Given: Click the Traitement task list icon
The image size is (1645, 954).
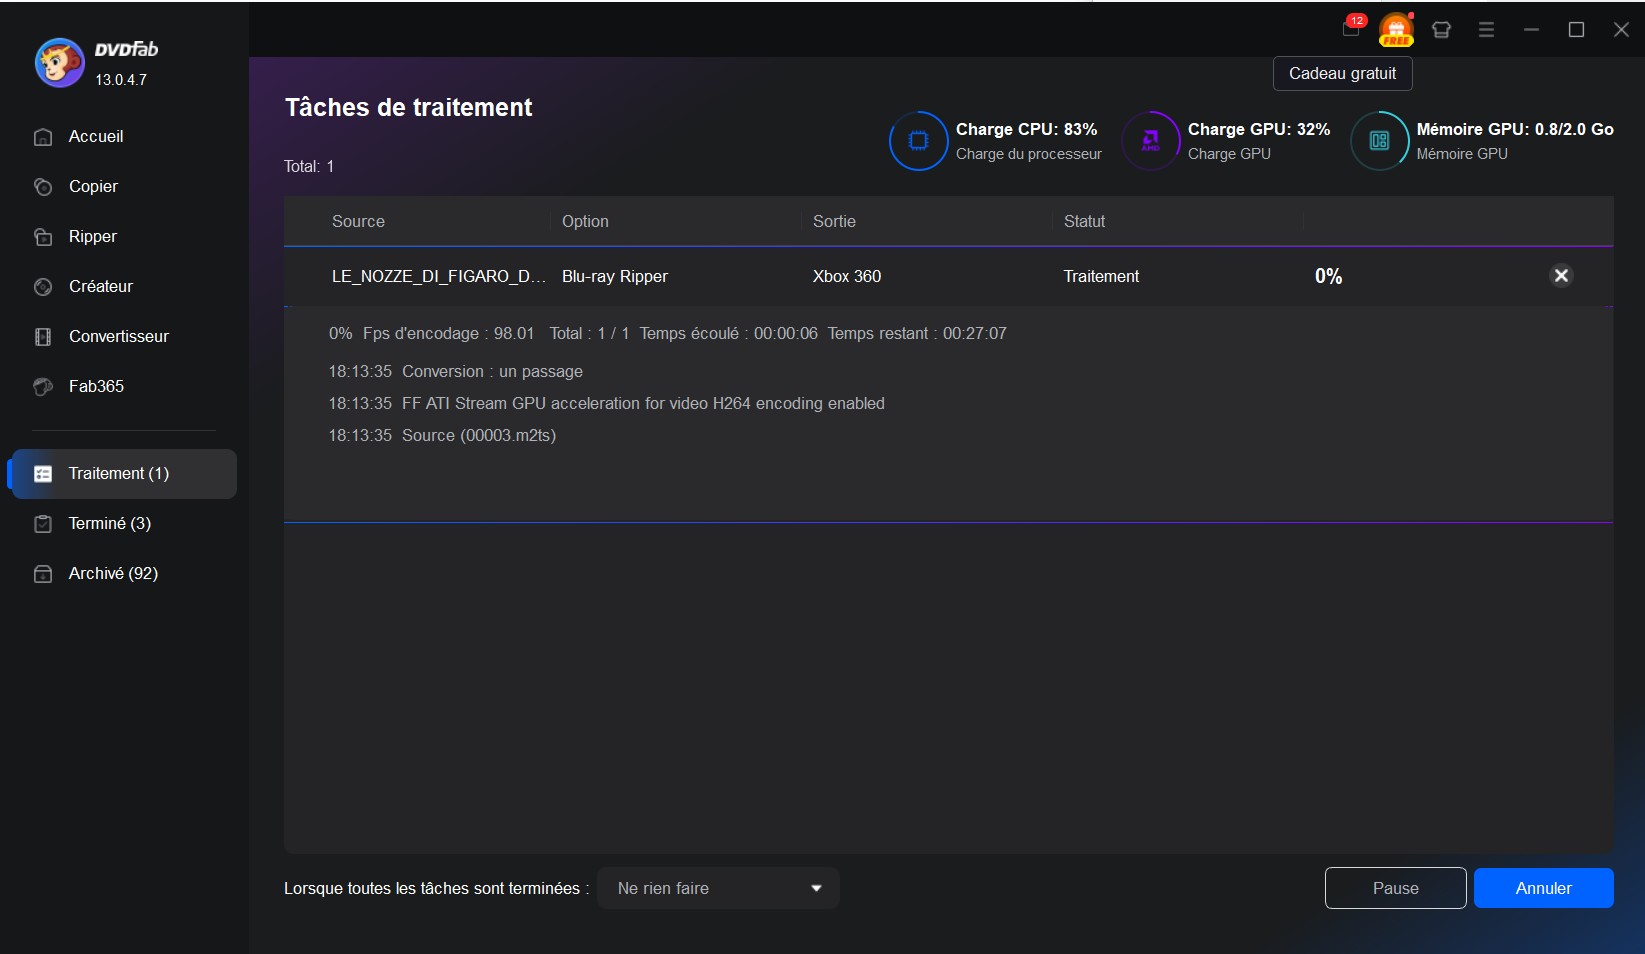Looking at the screenshot, I should tap(43, 474).
